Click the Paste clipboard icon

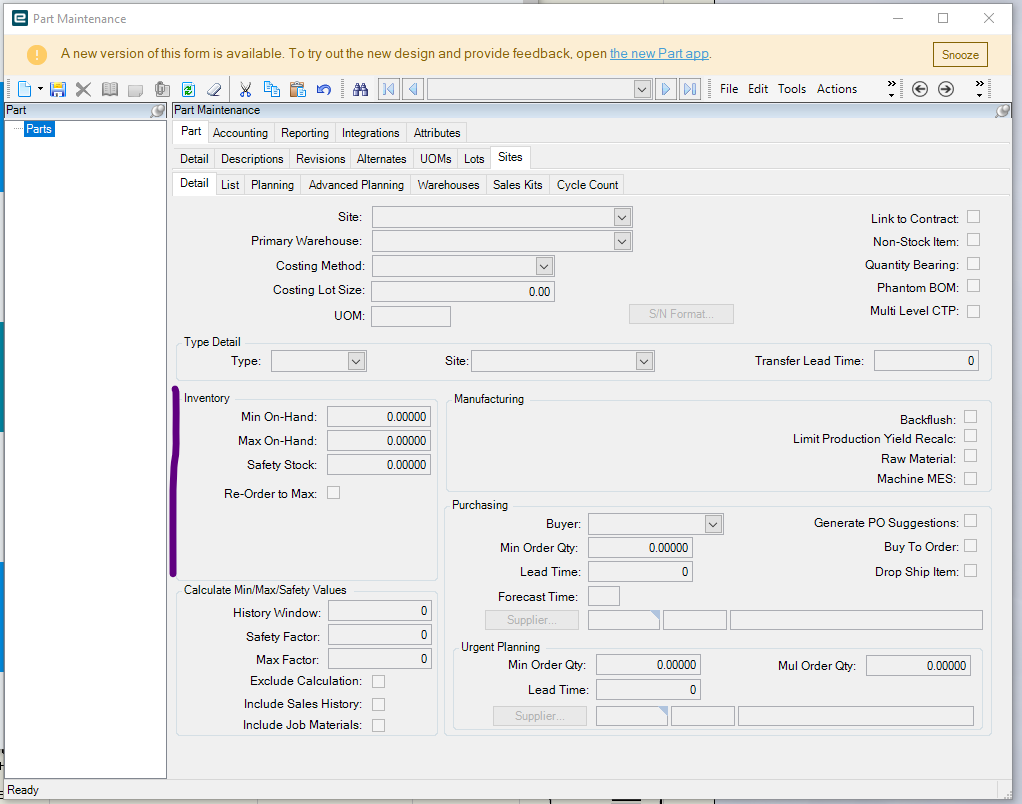[x=297, y=89]
